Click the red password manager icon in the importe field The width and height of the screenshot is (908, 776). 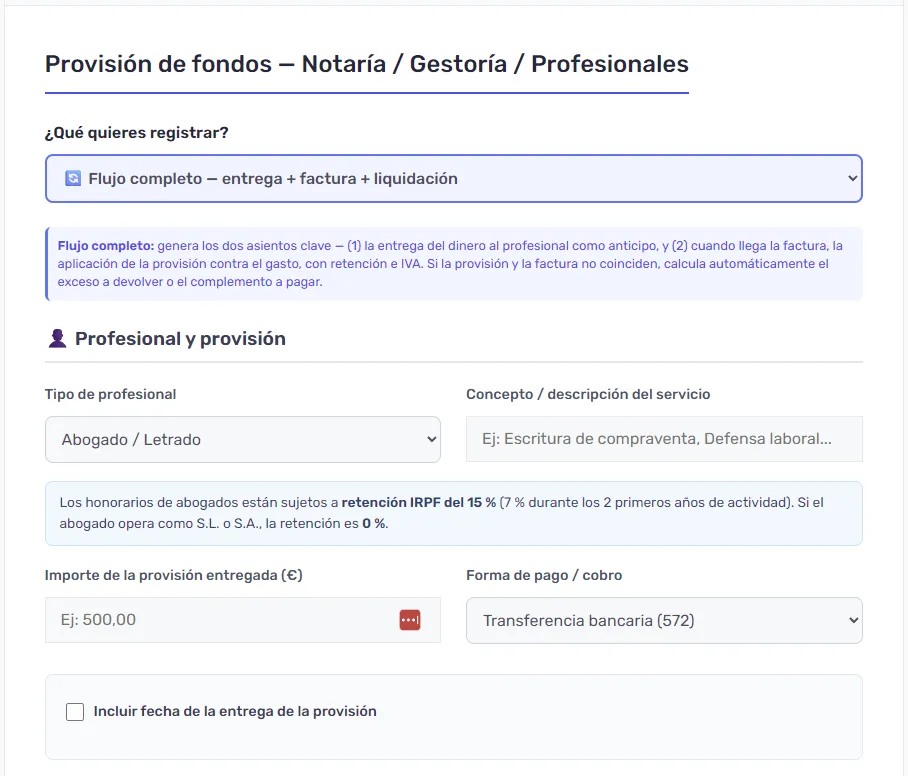point(410,620)
